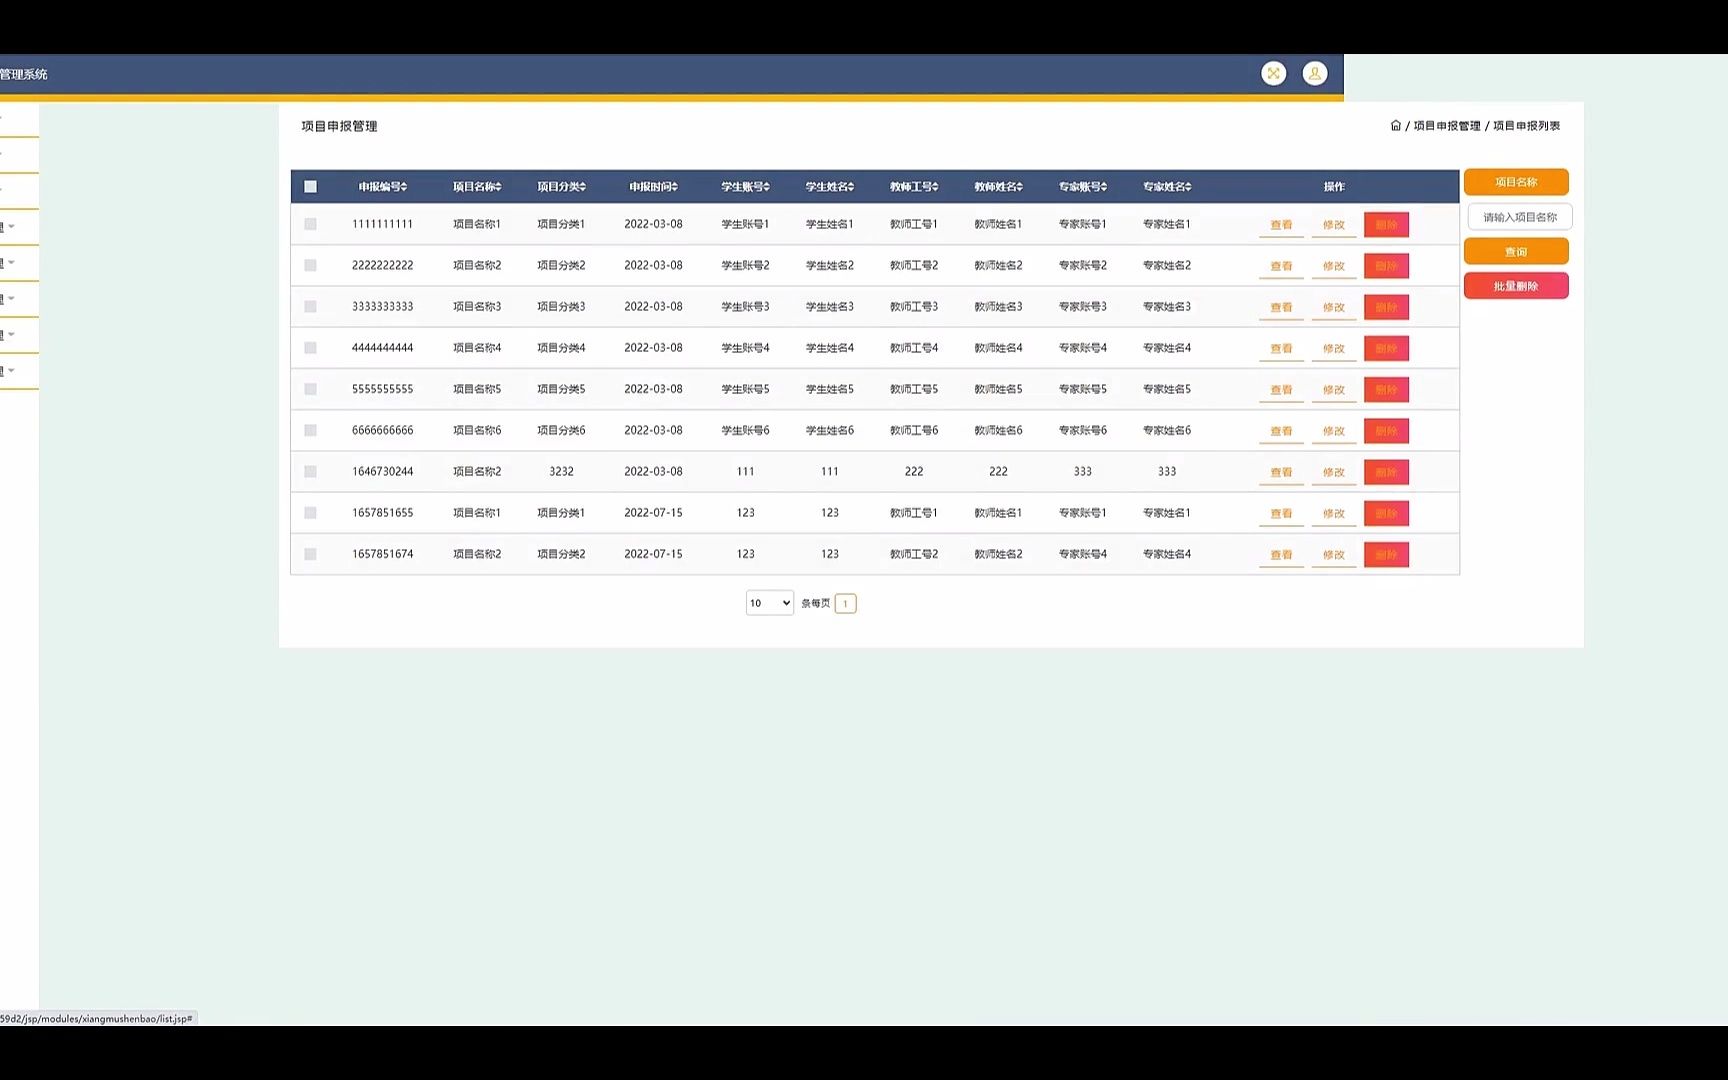This screenshot has height=1080, width=1728.
Task: Check the row 1657851674 checkbox
Action: 310,554
